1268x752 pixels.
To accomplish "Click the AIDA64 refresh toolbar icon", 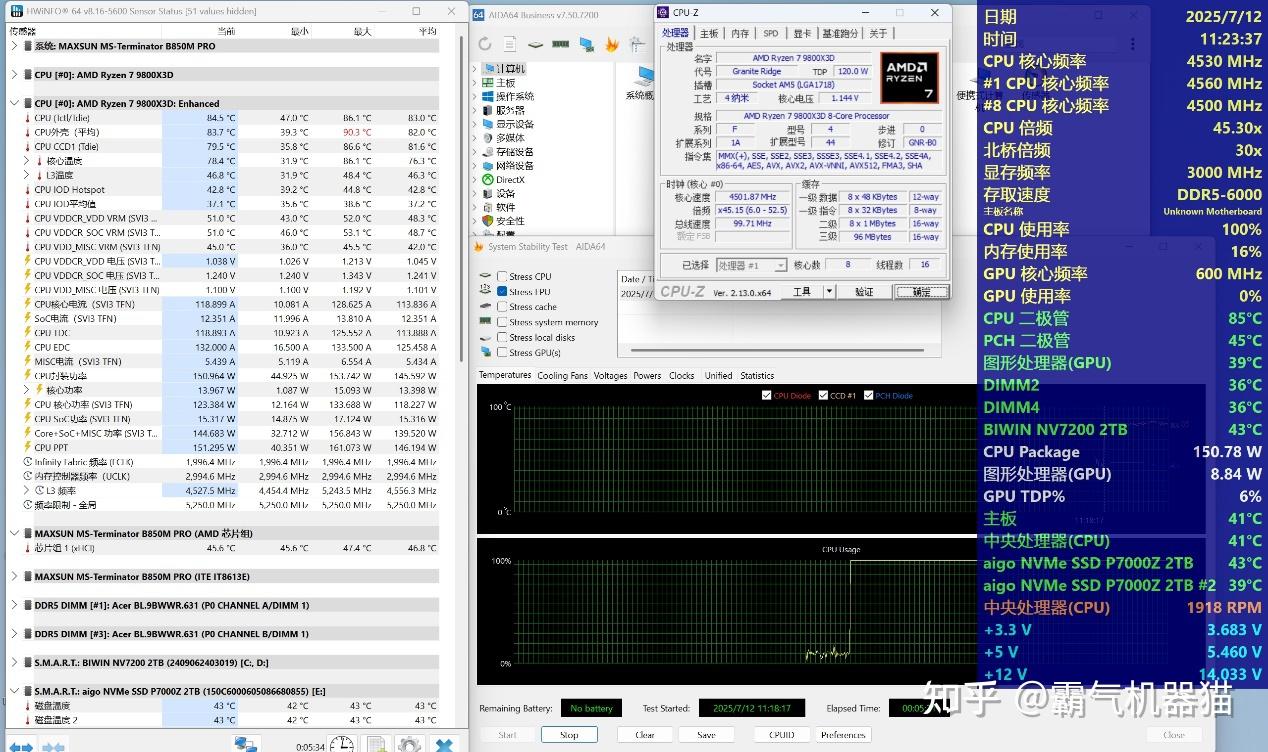I will 485,44.
